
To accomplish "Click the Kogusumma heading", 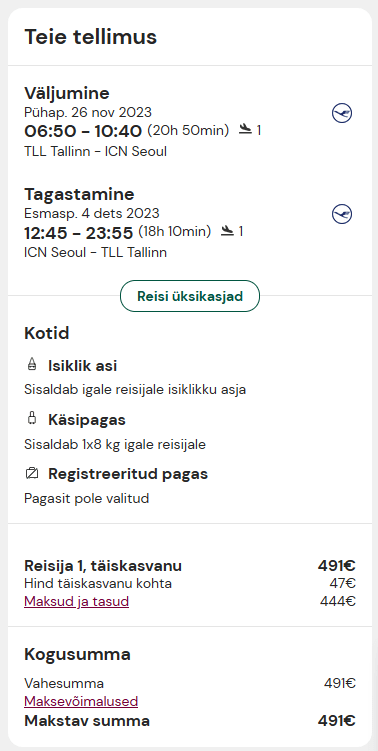I will (77, 654).
